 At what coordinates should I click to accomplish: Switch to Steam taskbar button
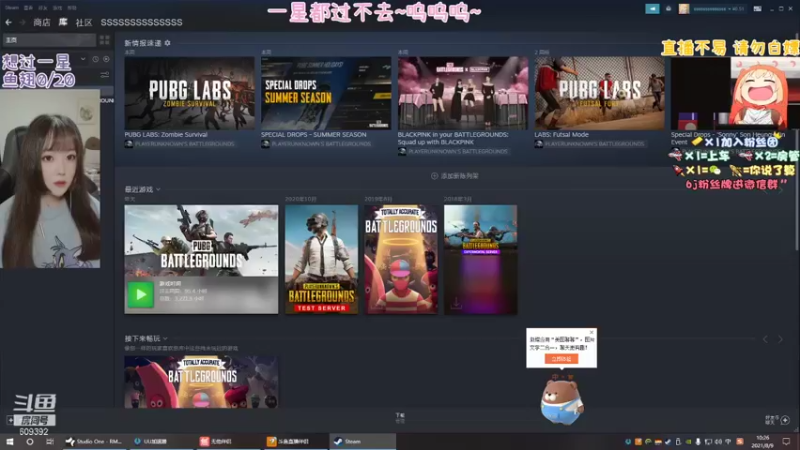tap(361, 441)
